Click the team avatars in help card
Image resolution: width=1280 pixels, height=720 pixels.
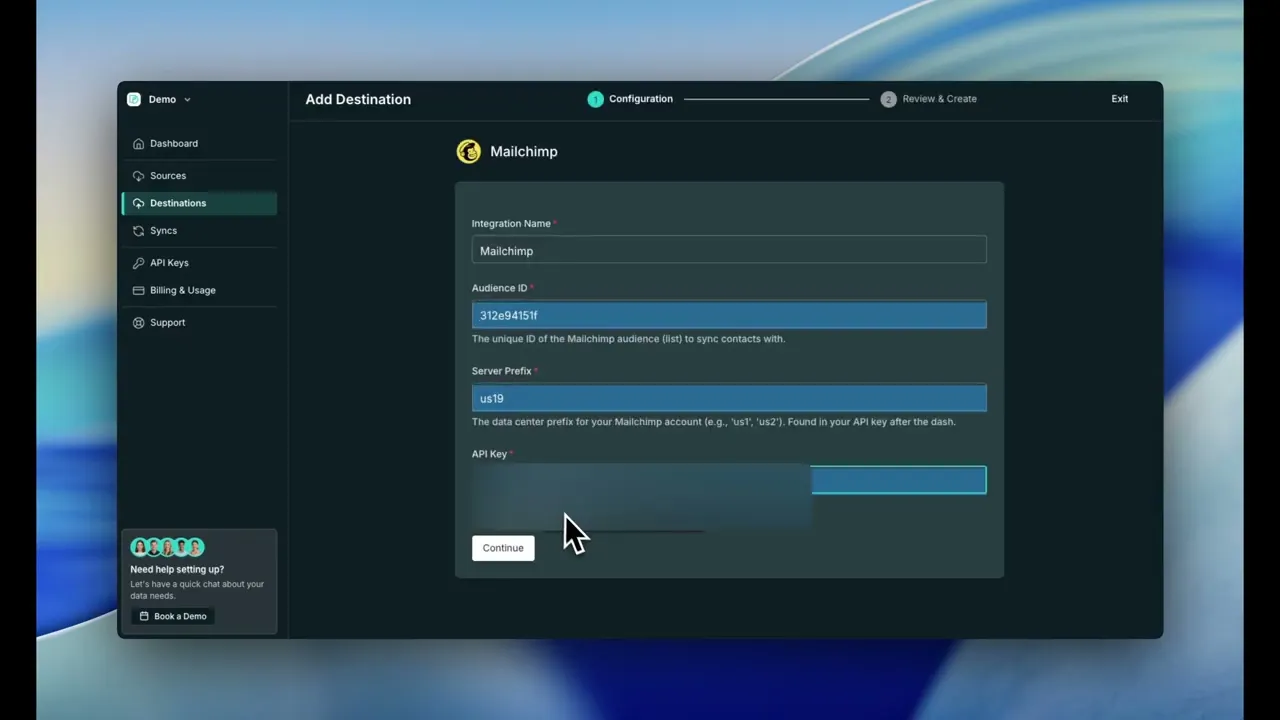[x=167, y=547]
